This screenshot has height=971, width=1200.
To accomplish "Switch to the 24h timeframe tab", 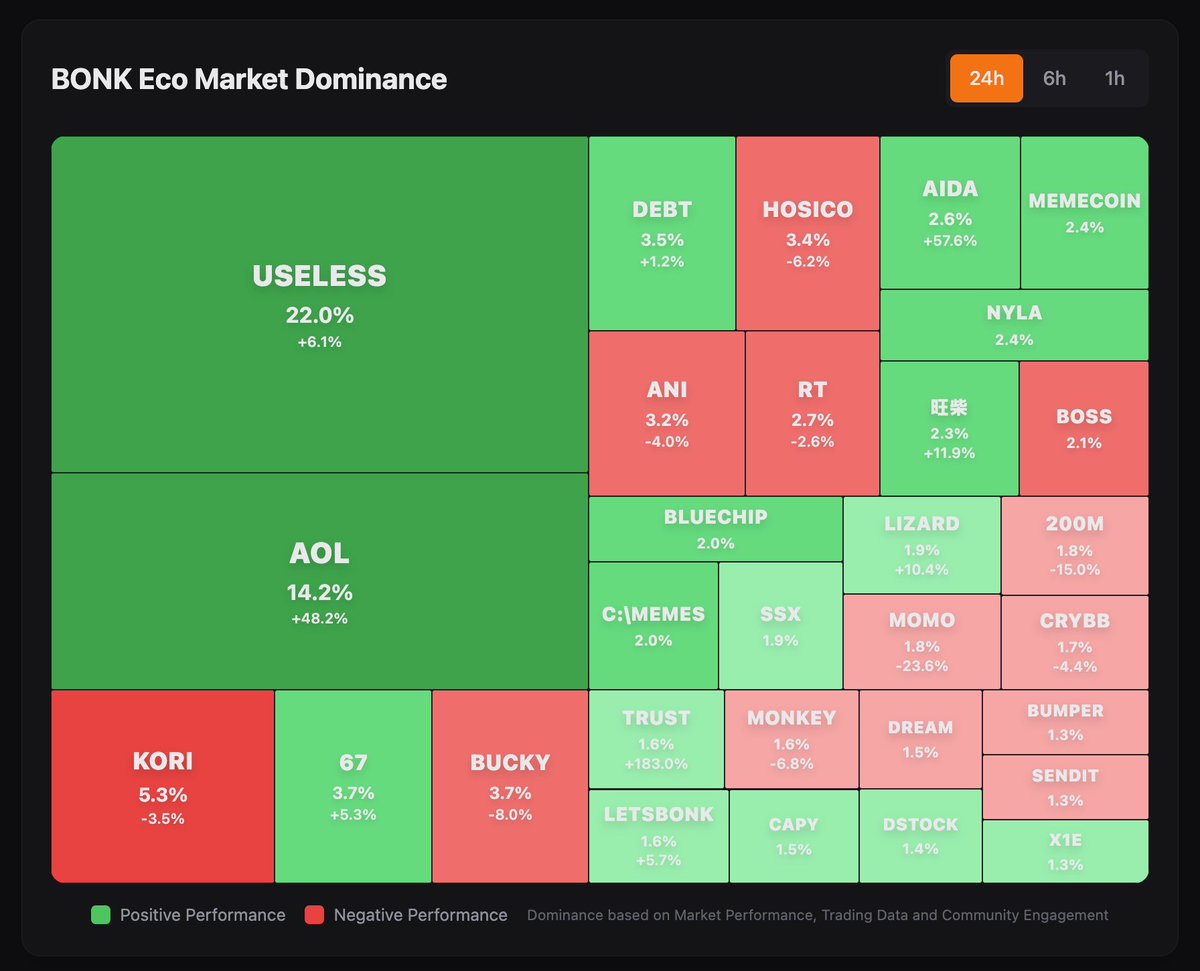I will pos(986,78).
